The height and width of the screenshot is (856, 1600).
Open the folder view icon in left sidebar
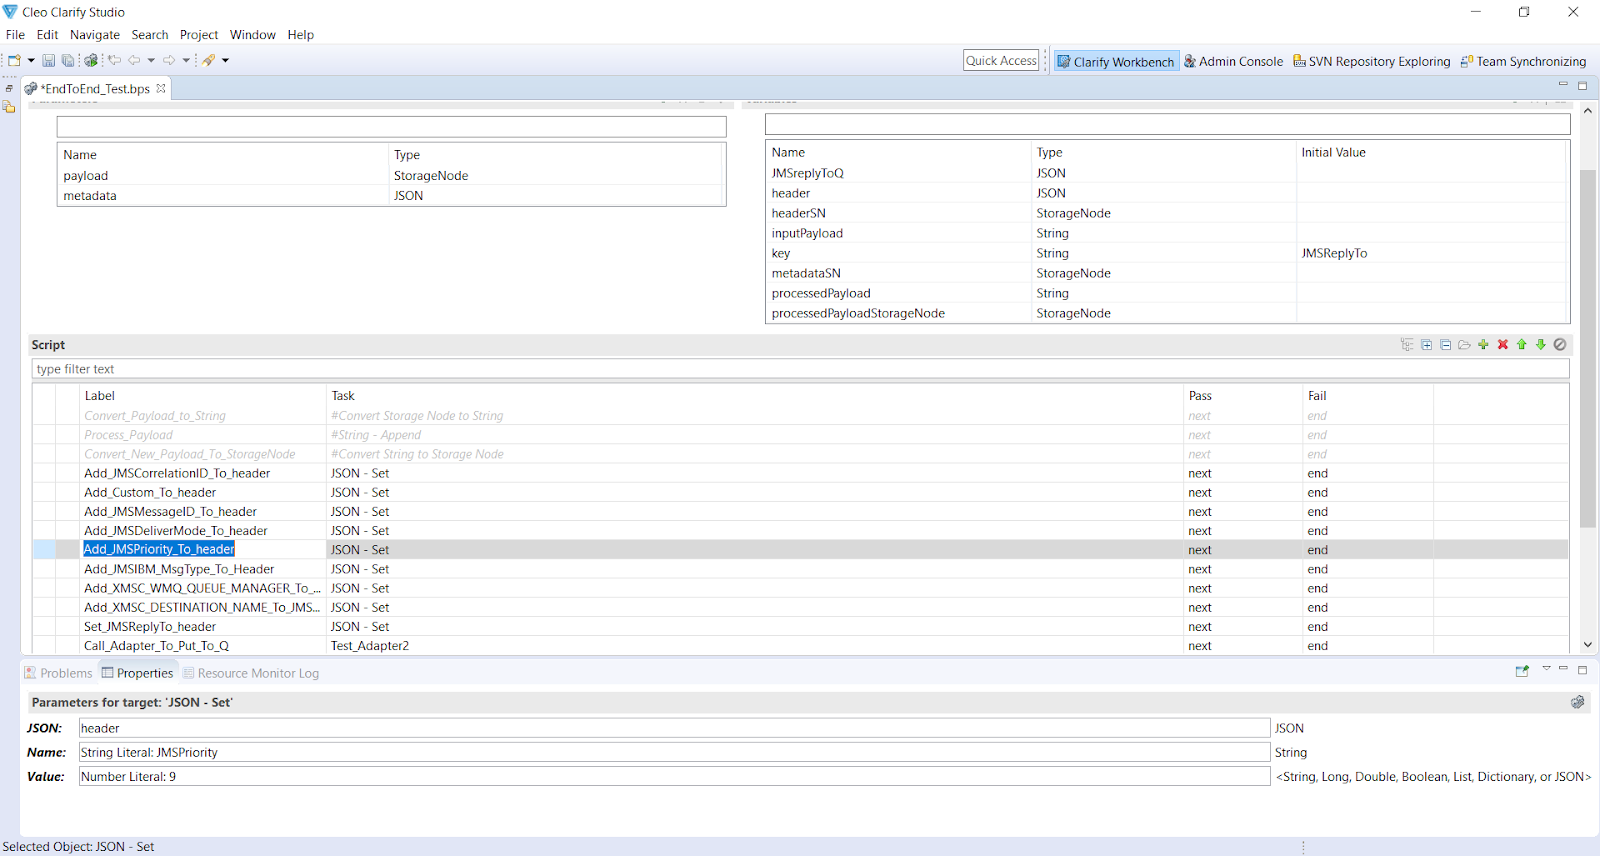[x=9, y=107]
